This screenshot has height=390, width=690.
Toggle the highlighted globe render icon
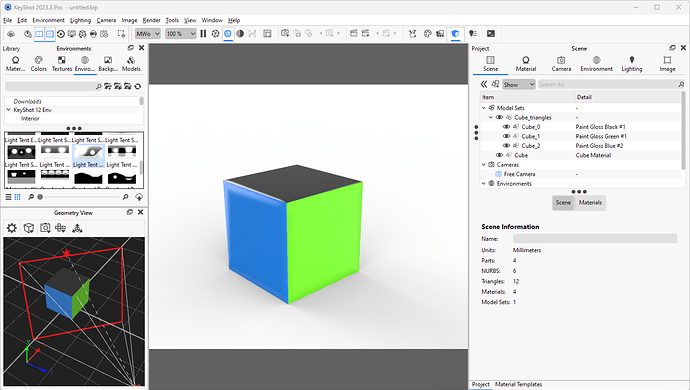tap(228, 34)
